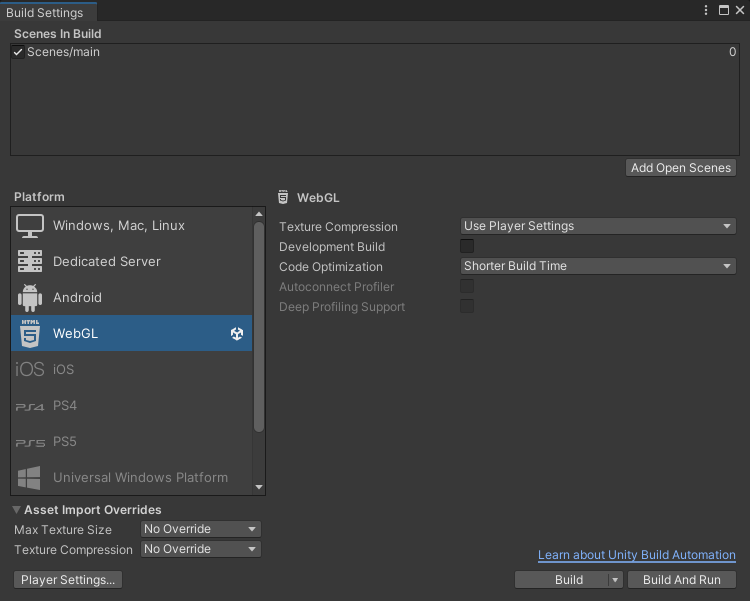Collapse the Asset Import Overrides section
This screenshot has width=750, height=601.
point(16,510)
